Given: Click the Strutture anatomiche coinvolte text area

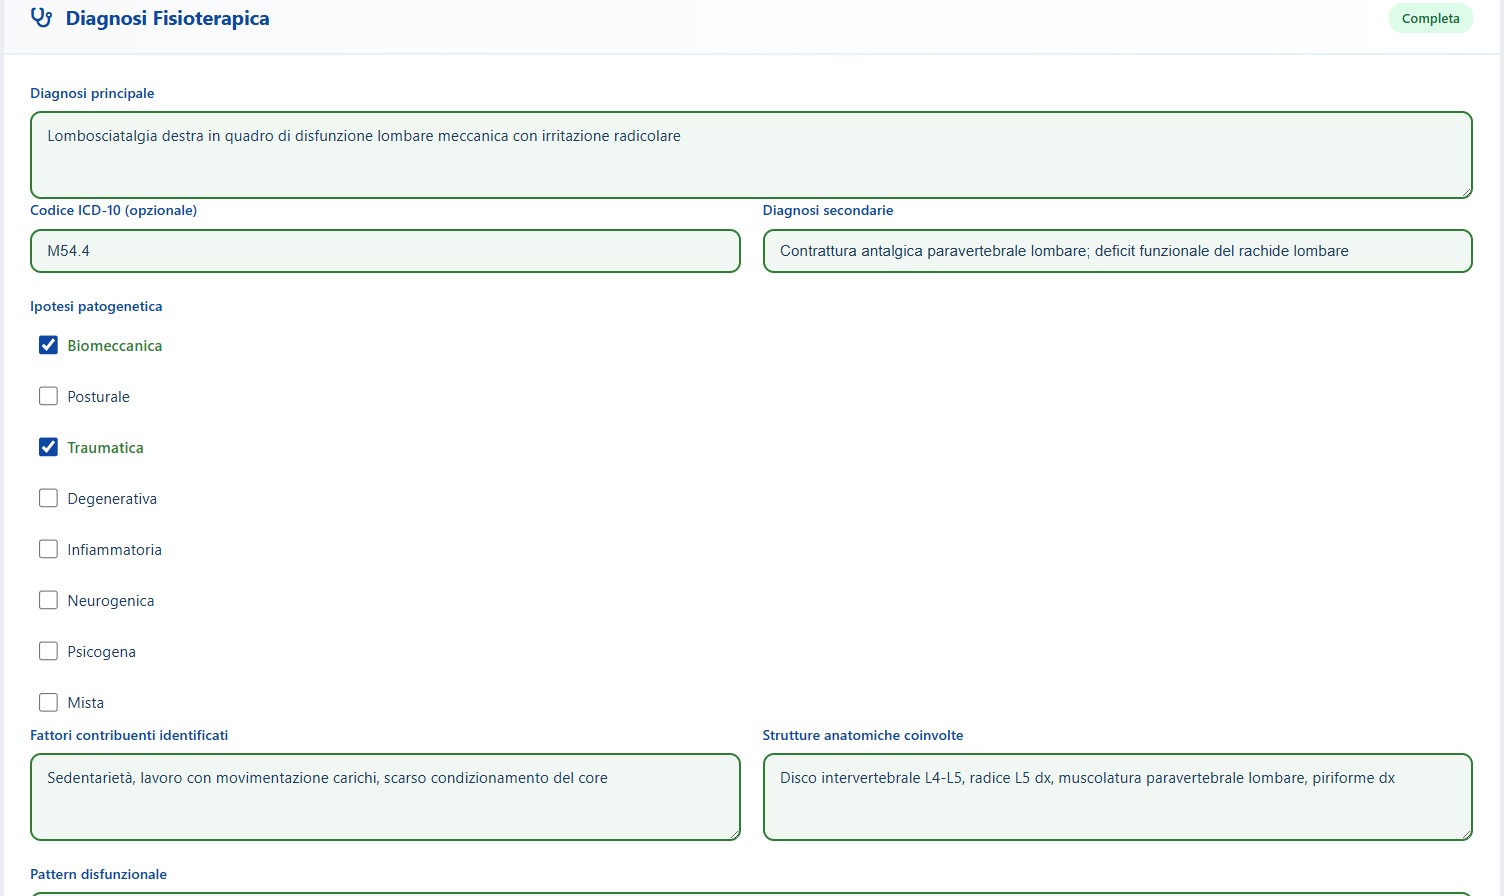Looking at the screenshot, I should point(1117,797).
